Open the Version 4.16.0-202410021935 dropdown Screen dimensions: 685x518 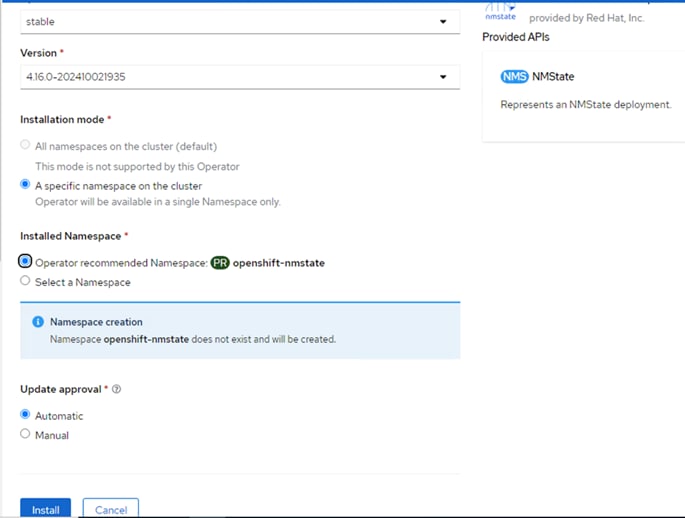pos(240,77)
